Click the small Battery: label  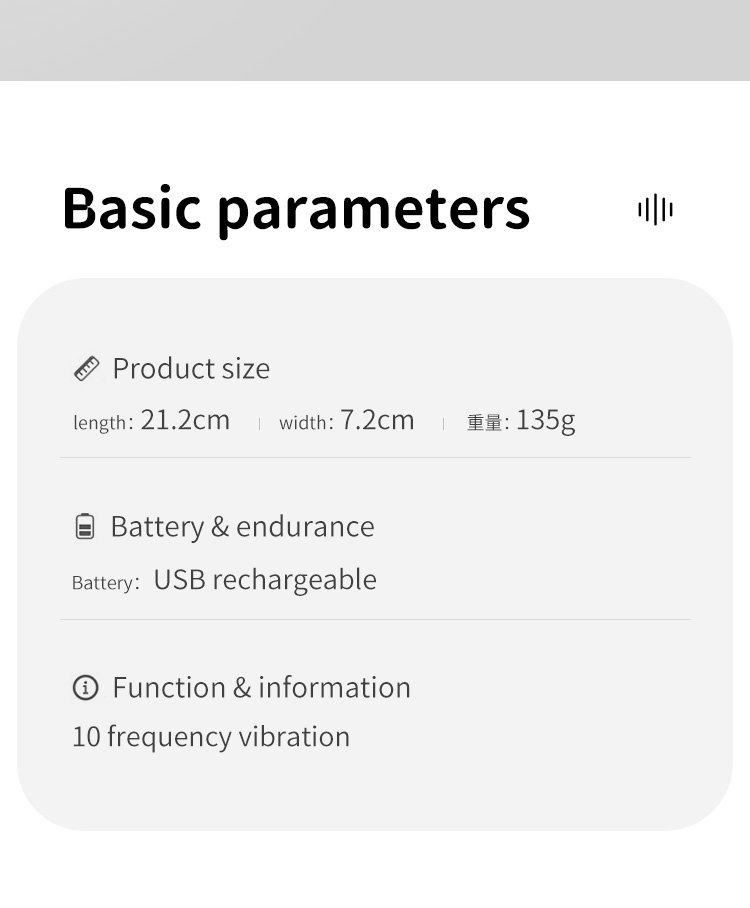pyautogui.click(x=105, y=583)
